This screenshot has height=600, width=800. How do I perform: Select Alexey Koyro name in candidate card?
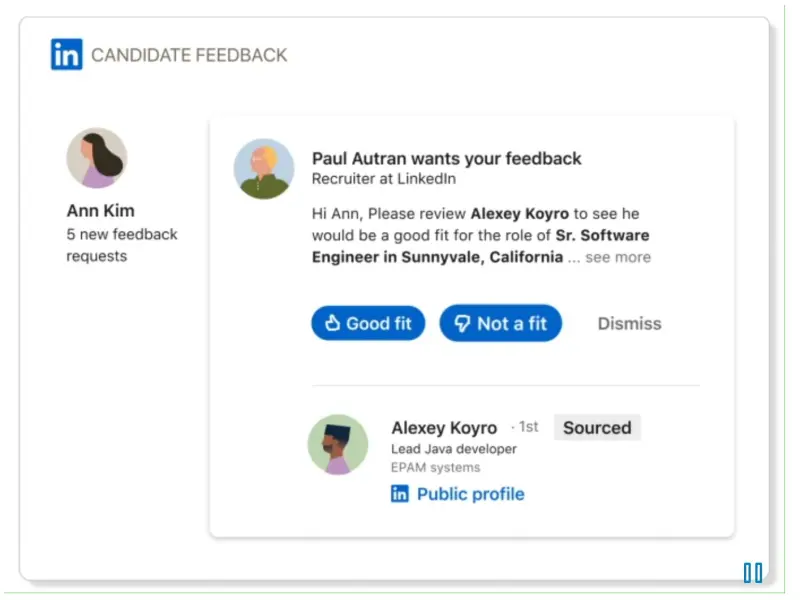pos(444,428)
